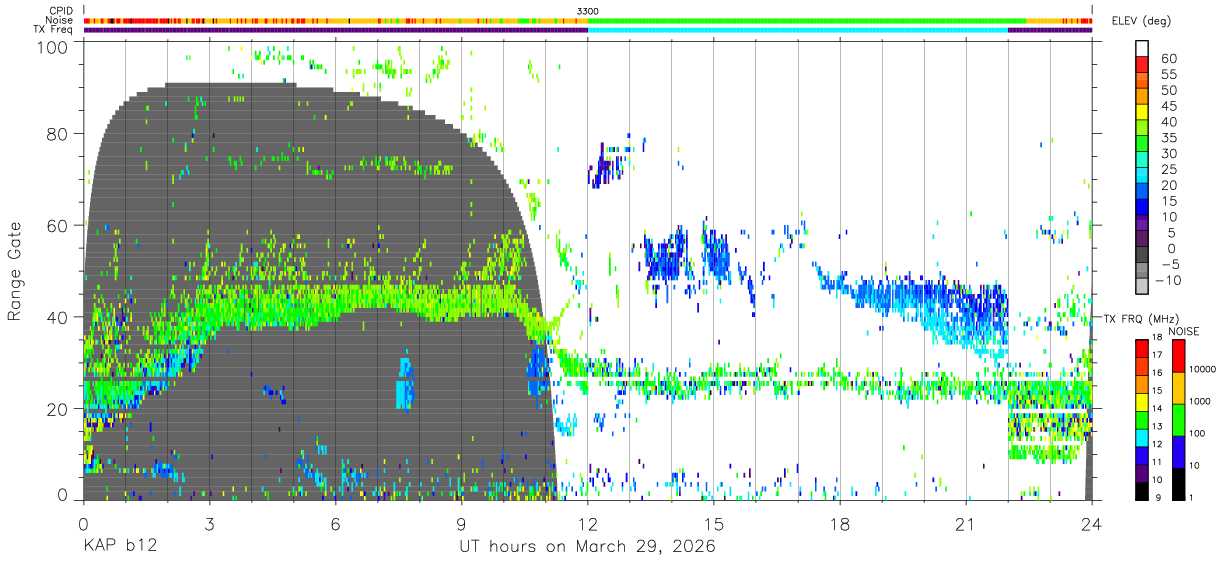Select the light gray bottom segment of ELEV colorbar

[x=1142, y=286]
